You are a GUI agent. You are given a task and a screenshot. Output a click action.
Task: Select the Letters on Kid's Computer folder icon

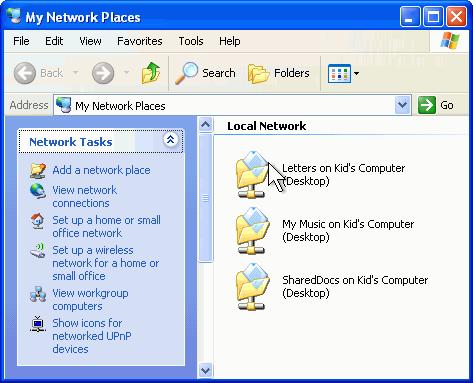click(x=253, y=174)
